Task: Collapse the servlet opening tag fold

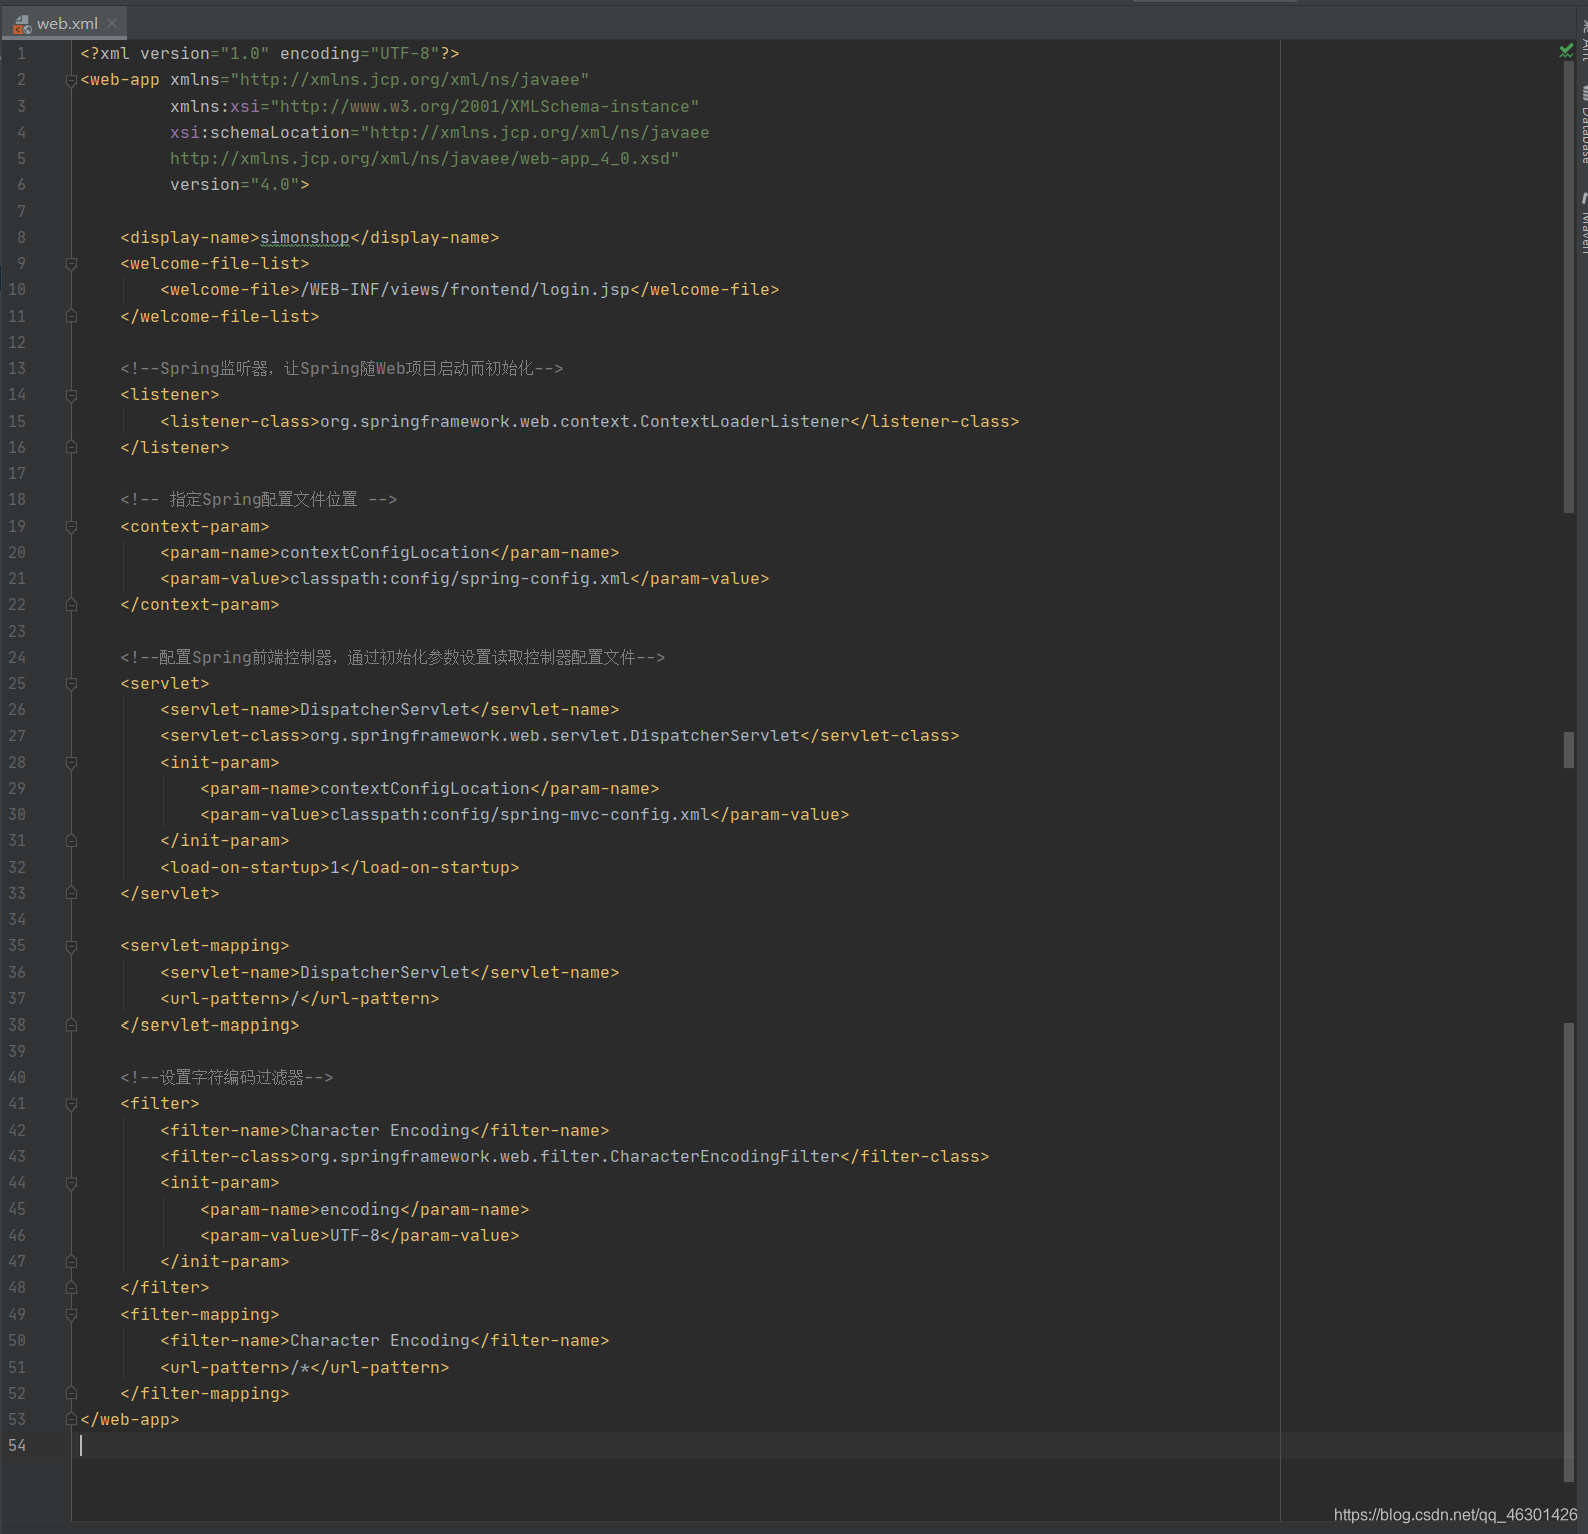Action: tap(71, 684)
